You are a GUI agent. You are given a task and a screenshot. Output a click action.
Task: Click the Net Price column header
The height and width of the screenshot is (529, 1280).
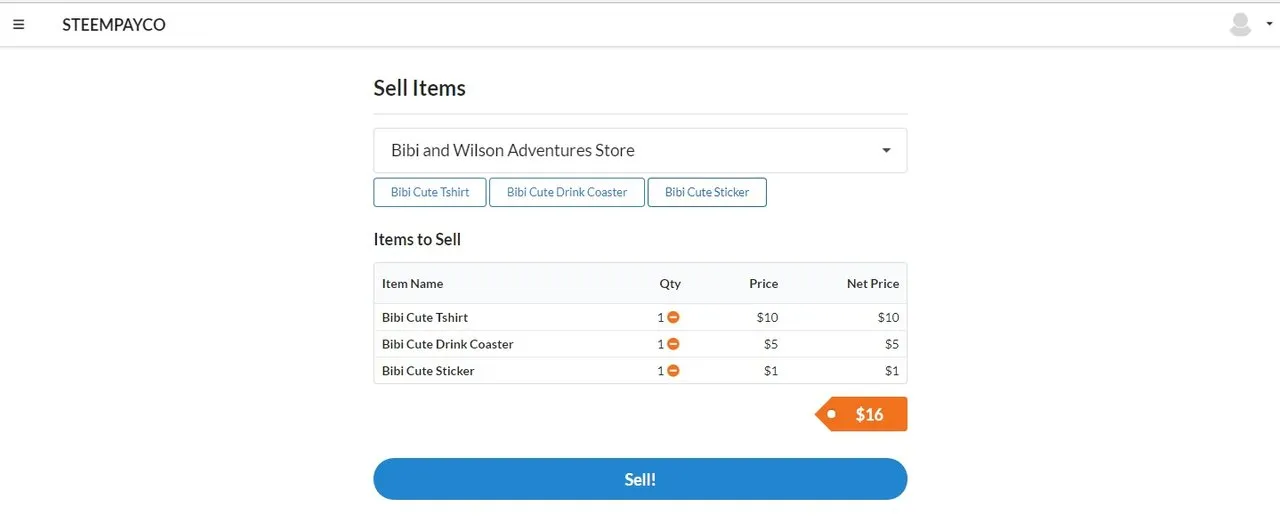[872, 284]
